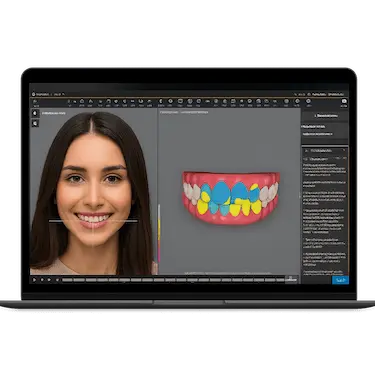Start playback with the play triangle button
375x375 pixels.
34,280
